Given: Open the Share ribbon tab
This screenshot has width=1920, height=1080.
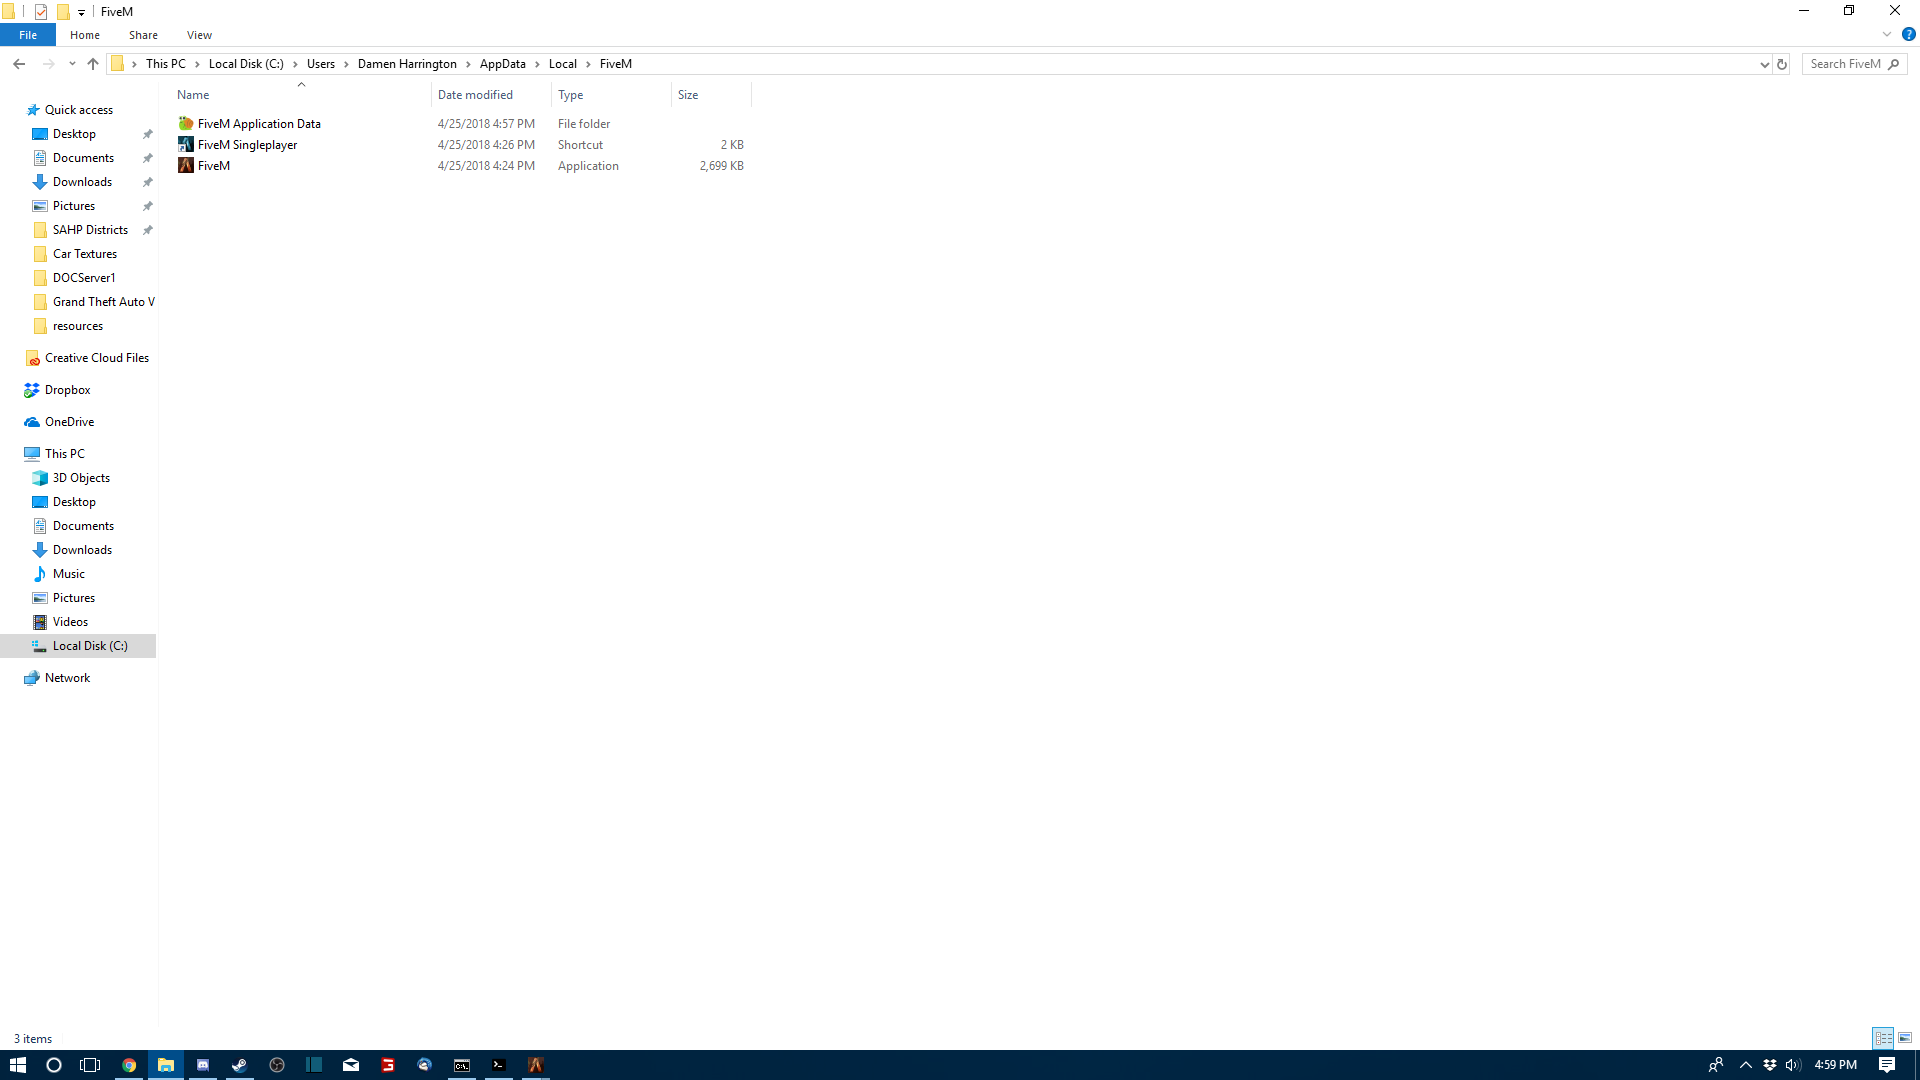Looking at the screenshot, I should [143, 35].
